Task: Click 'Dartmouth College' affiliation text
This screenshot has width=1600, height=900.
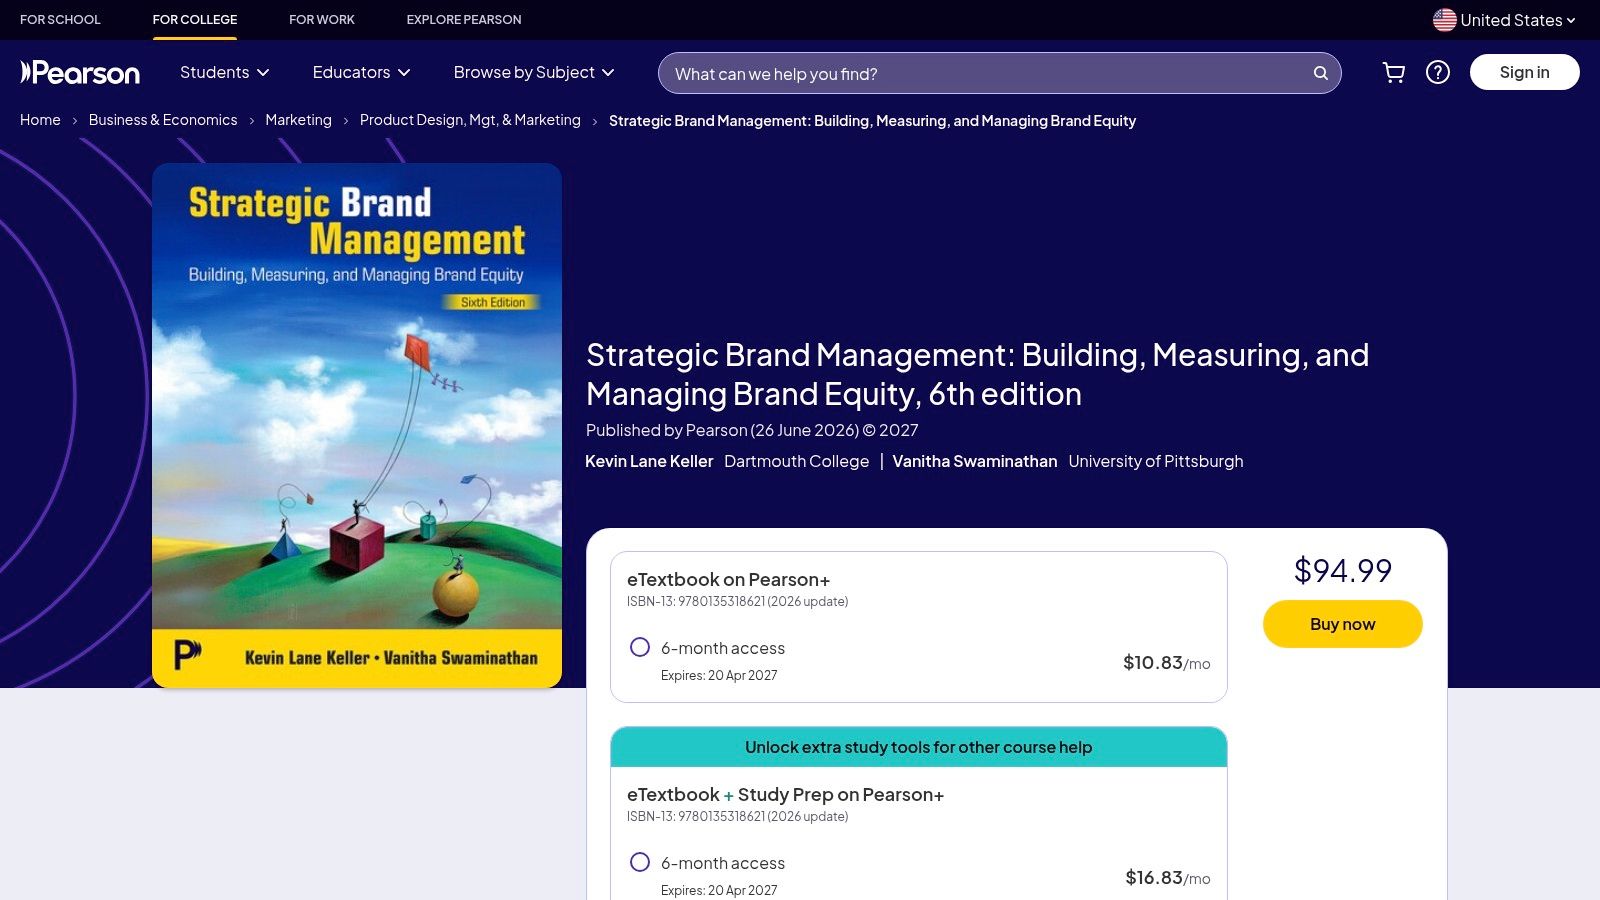Action: point(797,461)
